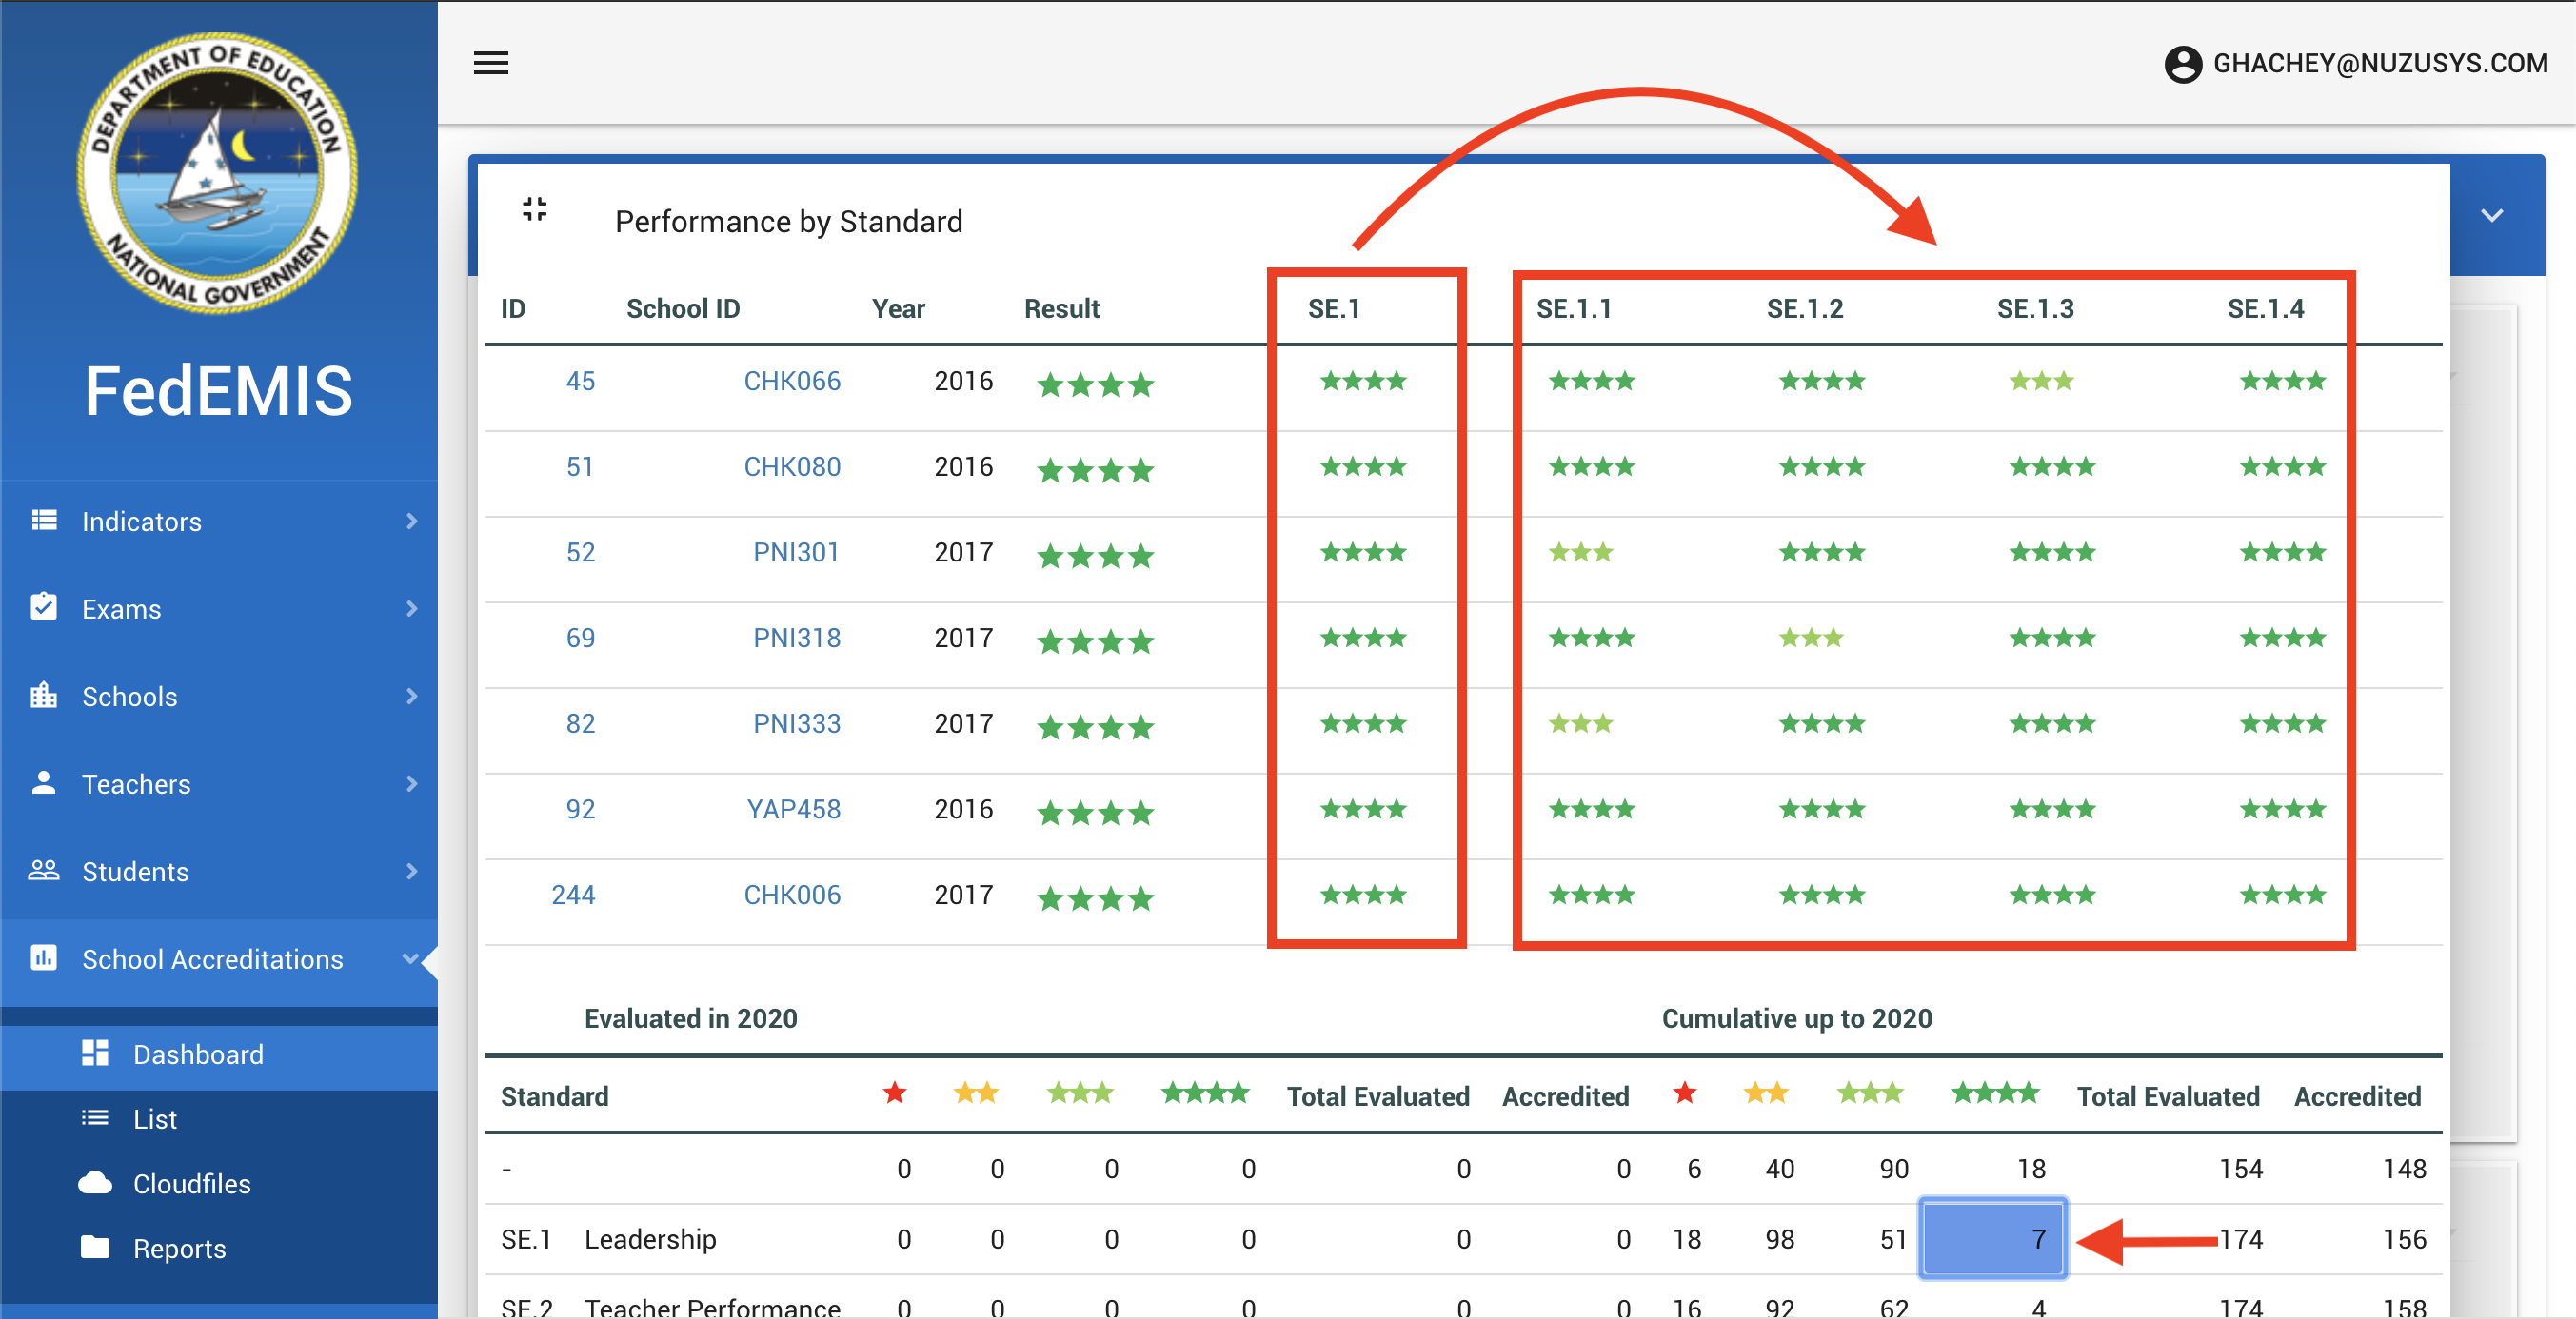Collapse the School Accreditations section
Image resolution: width=2576 pixels, height=1319 pixels.
(218, 958)
